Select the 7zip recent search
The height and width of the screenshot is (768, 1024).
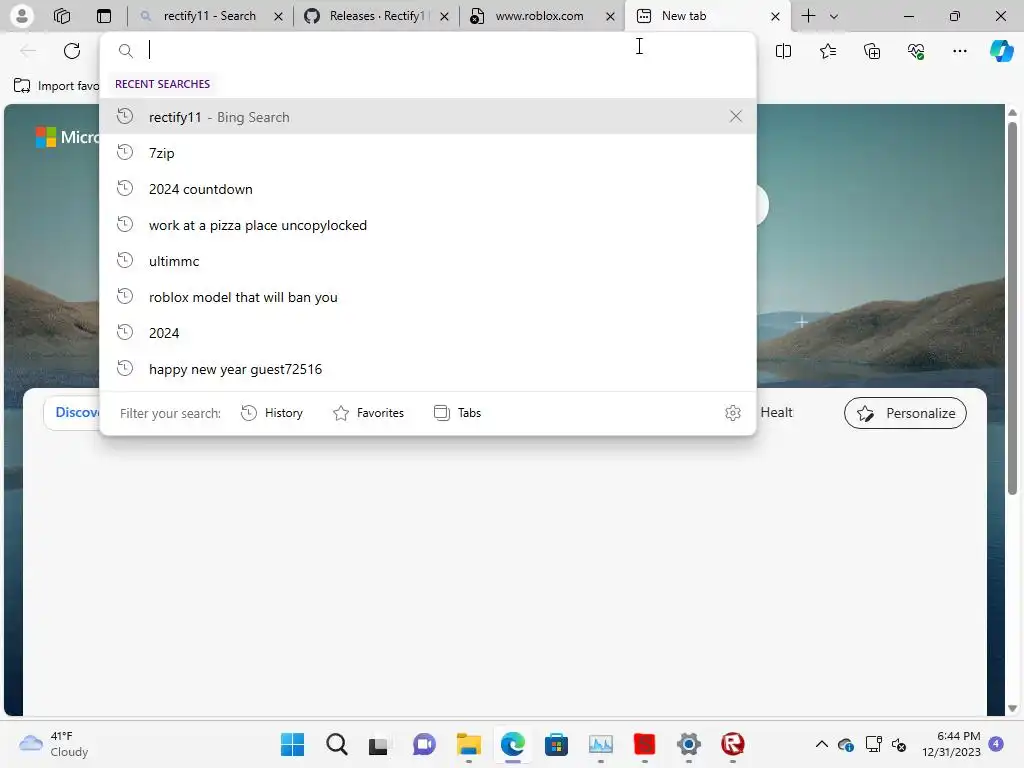(428, 153)
